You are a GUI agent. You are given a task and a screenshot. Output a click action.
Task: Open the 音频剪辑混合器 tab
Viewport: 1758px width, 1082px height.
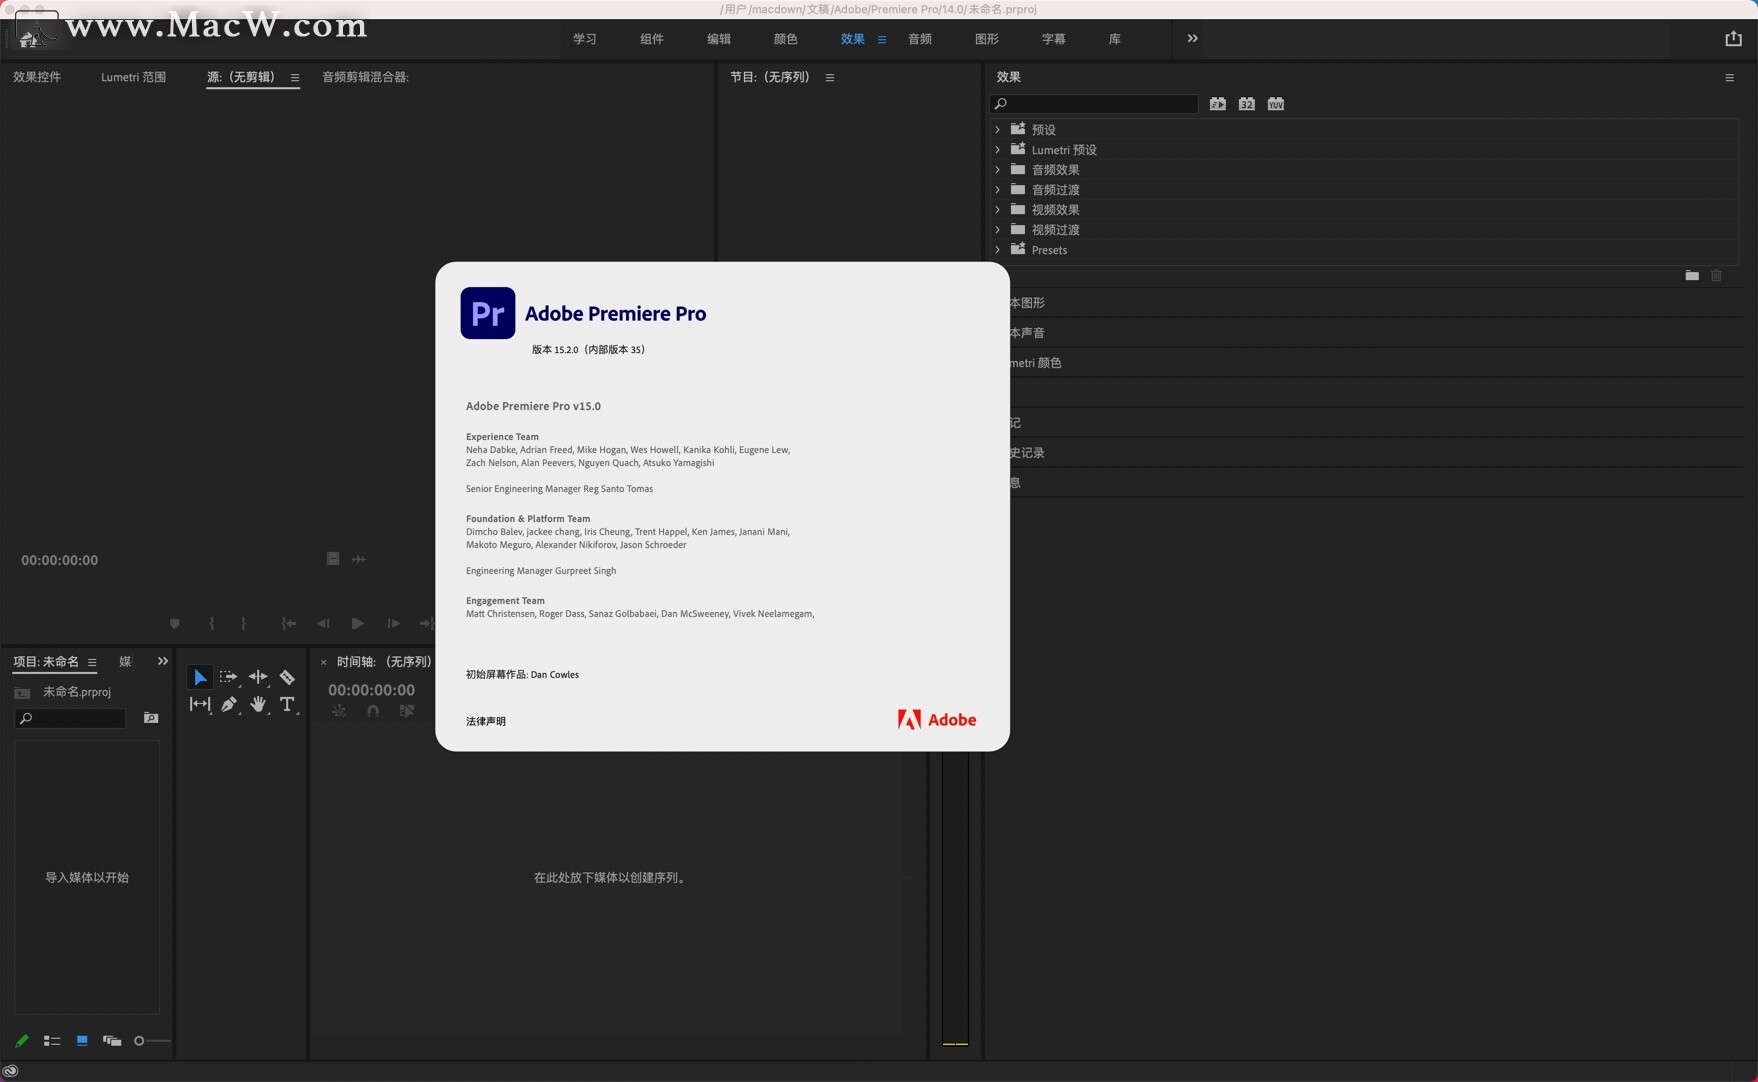click(x=365, y=77)
